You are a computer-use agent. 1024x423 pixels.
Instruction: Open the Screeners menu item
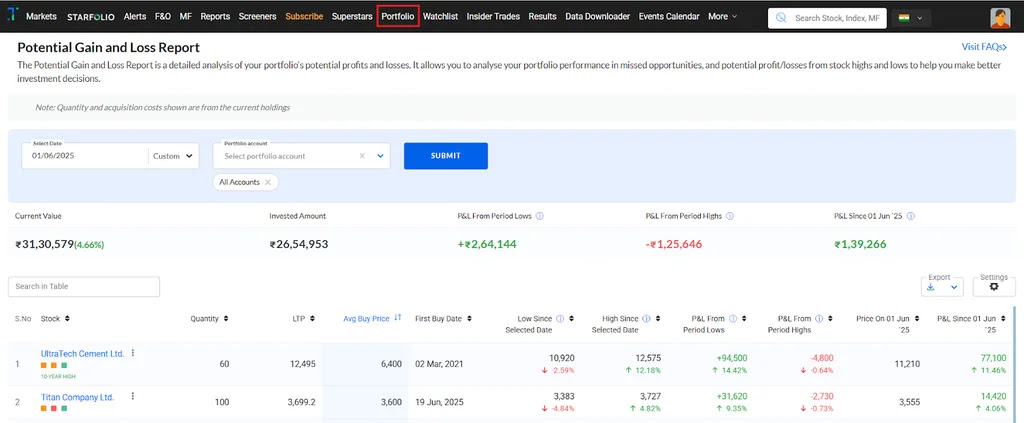(x=257, y=16)
